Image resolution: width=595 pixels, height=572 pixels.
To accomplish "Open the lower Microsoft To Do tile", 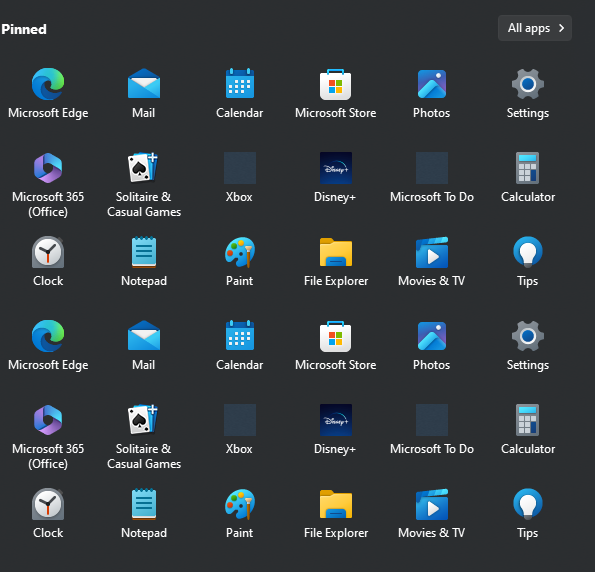I will click(x=432, y=420).
